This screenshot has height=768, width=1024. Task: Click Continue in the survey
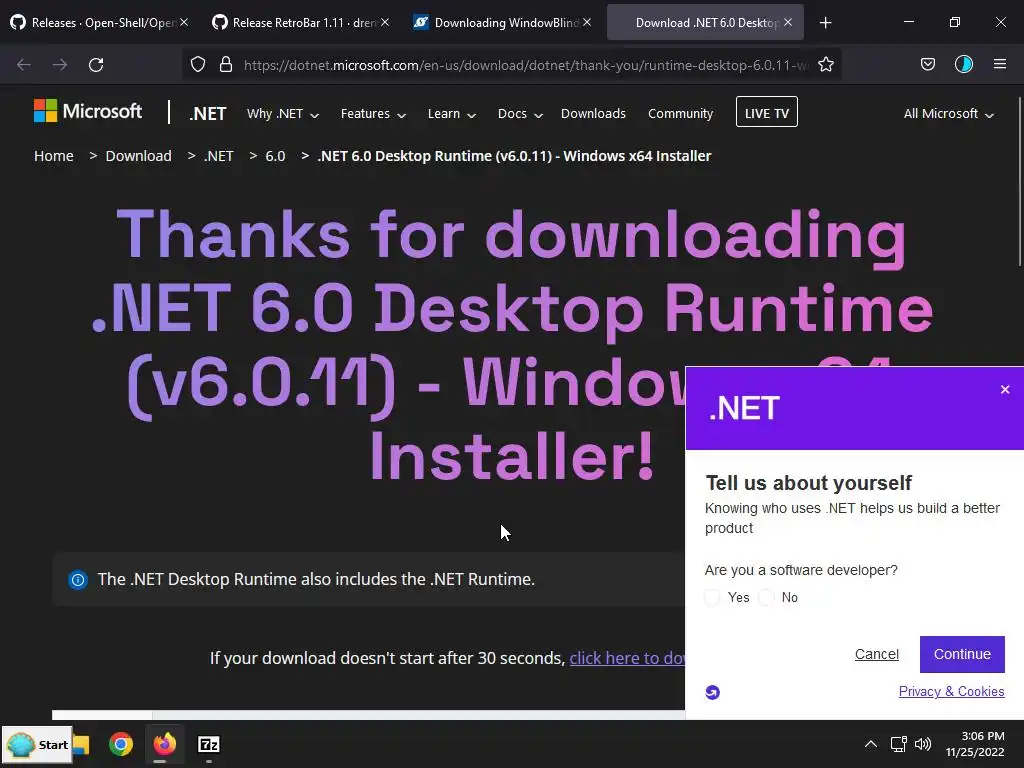click(962, 654)
